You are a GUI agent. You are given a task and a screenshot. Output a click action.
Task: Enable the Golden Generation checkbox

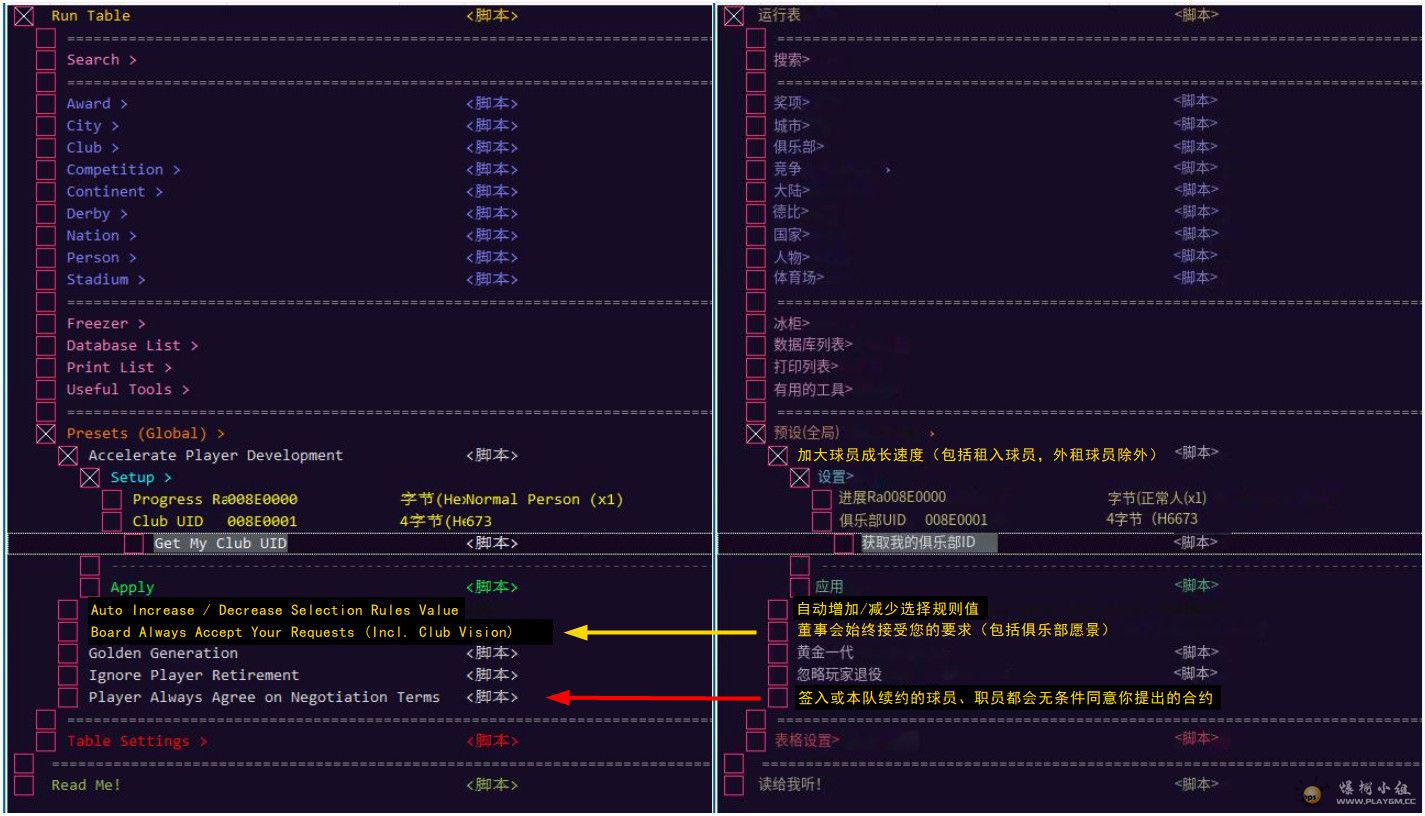(x=68, y=654)
